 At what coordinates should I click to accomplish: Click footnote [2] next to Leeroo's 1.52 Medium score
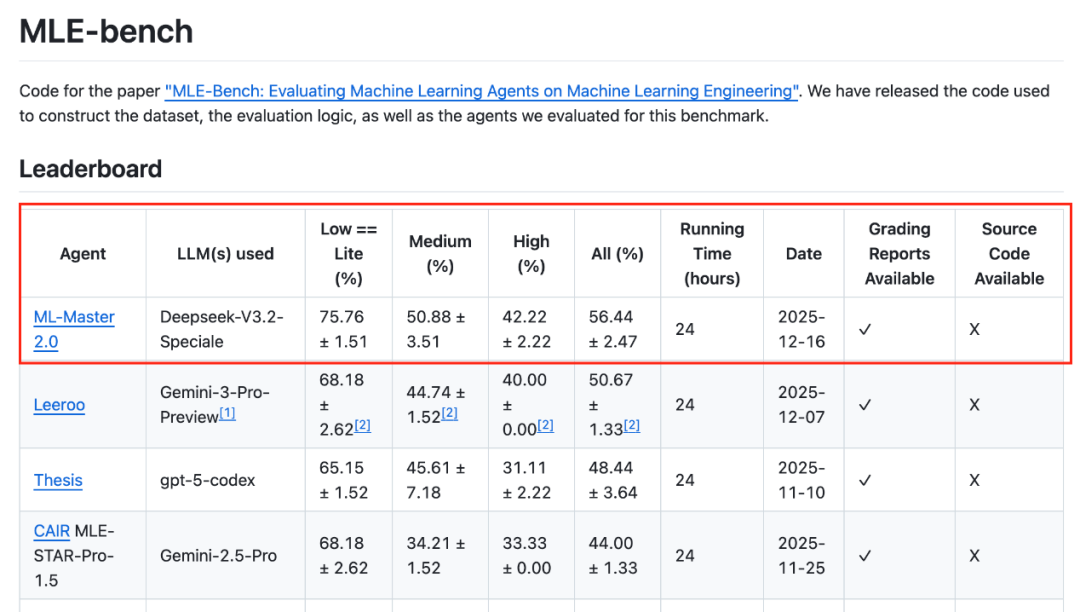click(x=449, y=414)
